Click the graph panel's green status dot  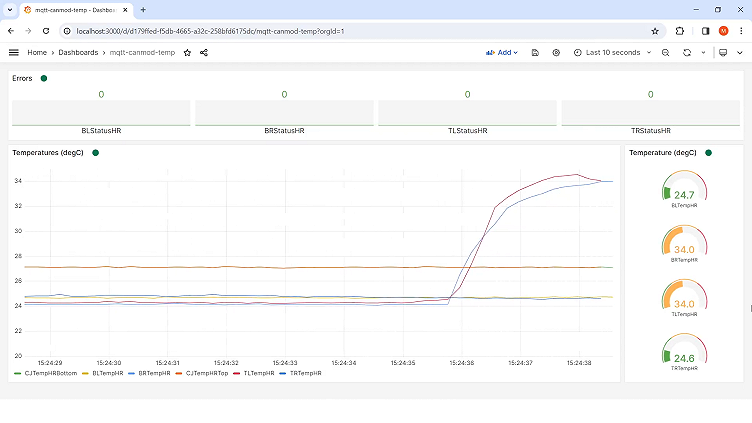click(x=95, y=153)
